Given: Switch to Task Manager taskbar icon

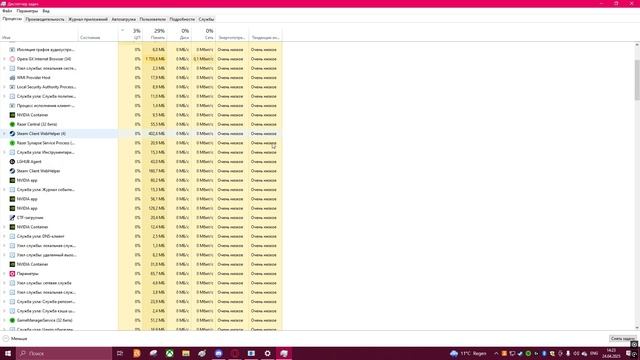Looking at the screenshot, I should coord(284,353).
